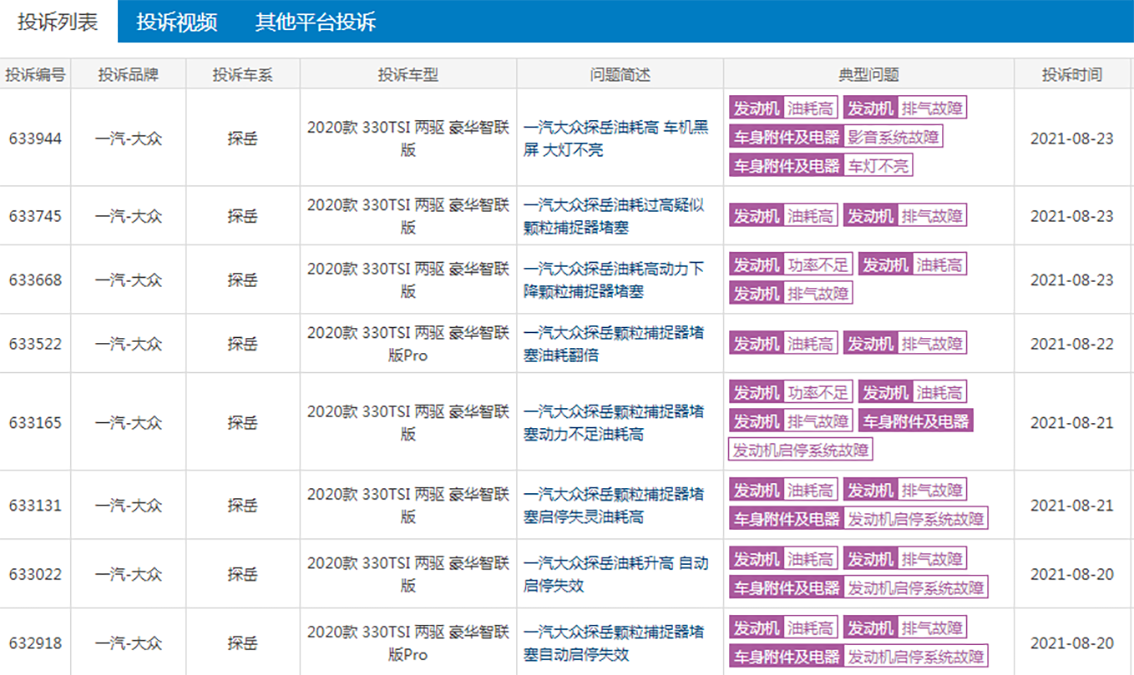Click the 排气故障 tag in row 633022
Image resolution: width=1134 pixels, height=675 pixels.
[932, 559]
